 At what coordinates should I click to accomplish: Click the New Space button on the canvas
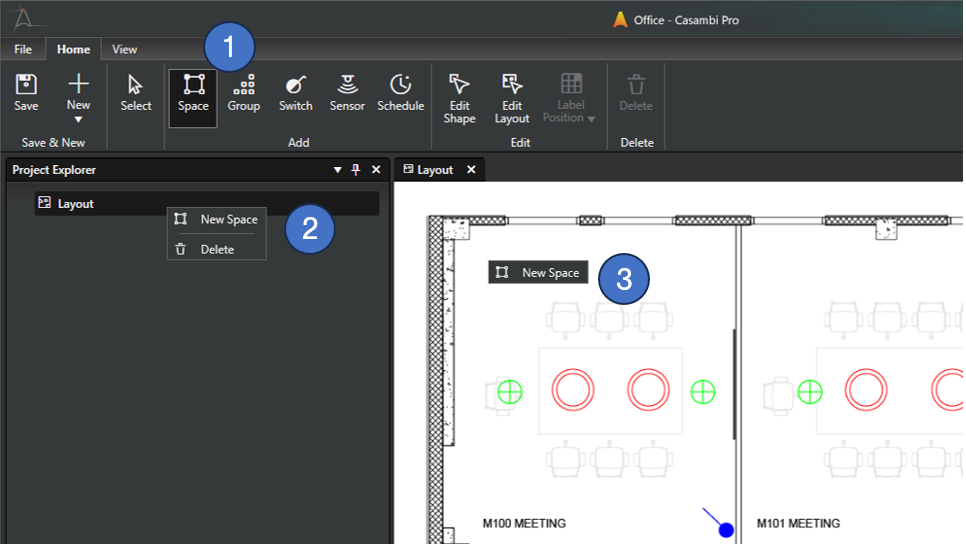[x=538, y=273]
